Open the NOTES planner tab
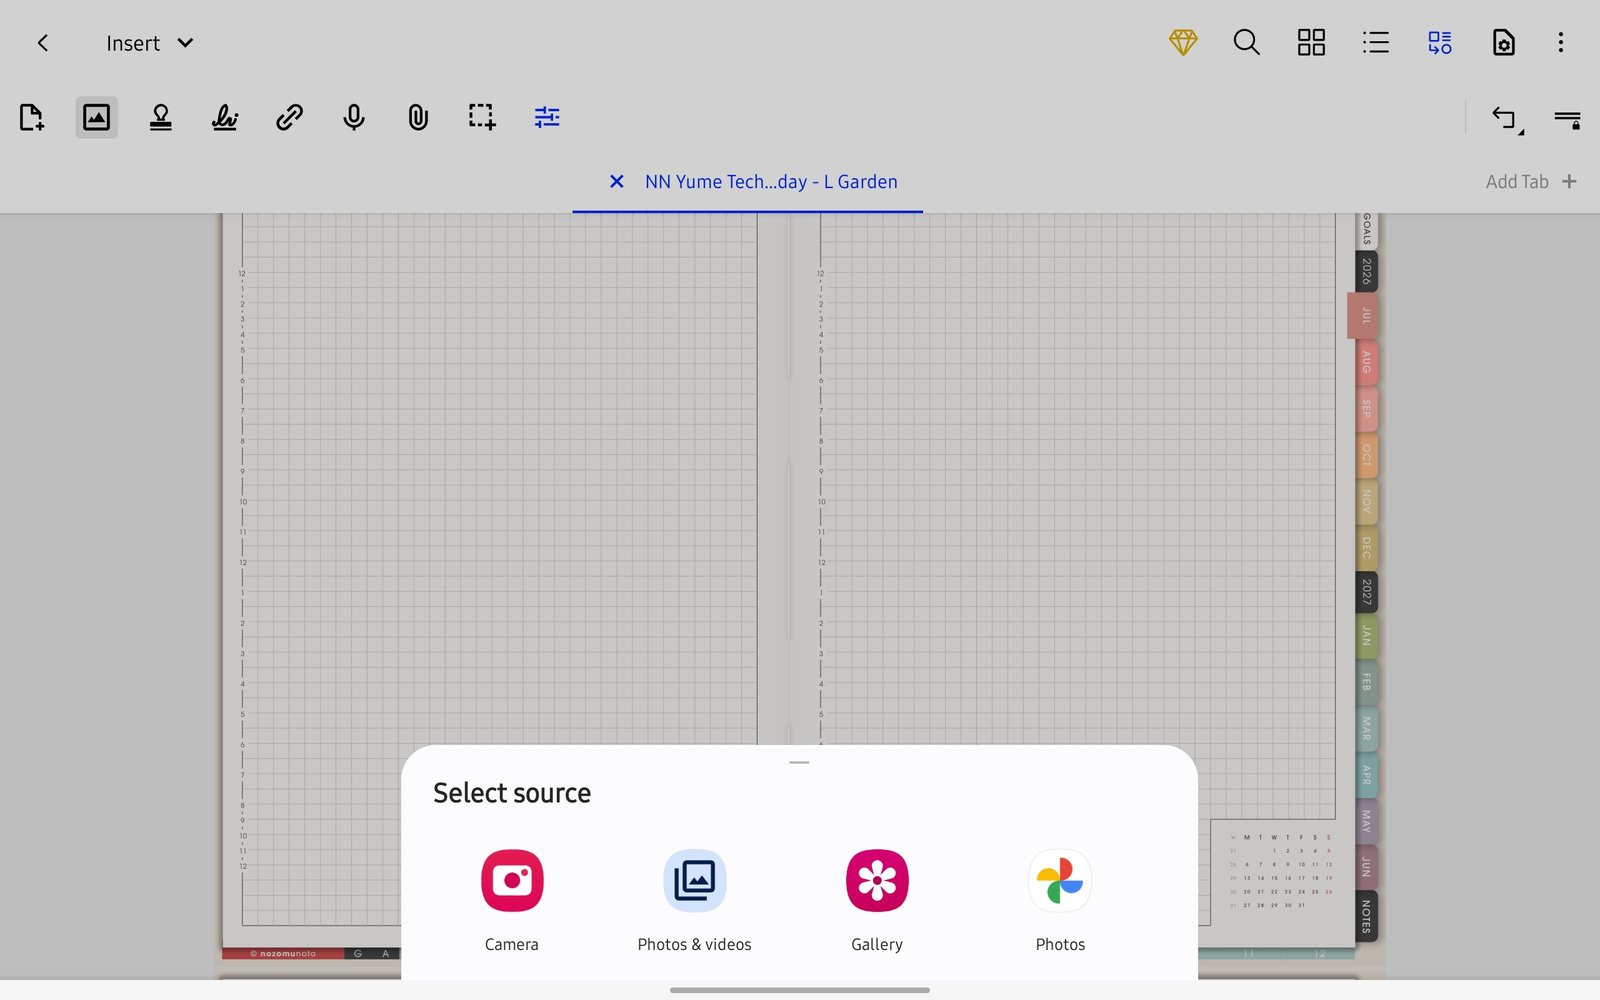1600x1000 pixels. (x=1366, y=916)
